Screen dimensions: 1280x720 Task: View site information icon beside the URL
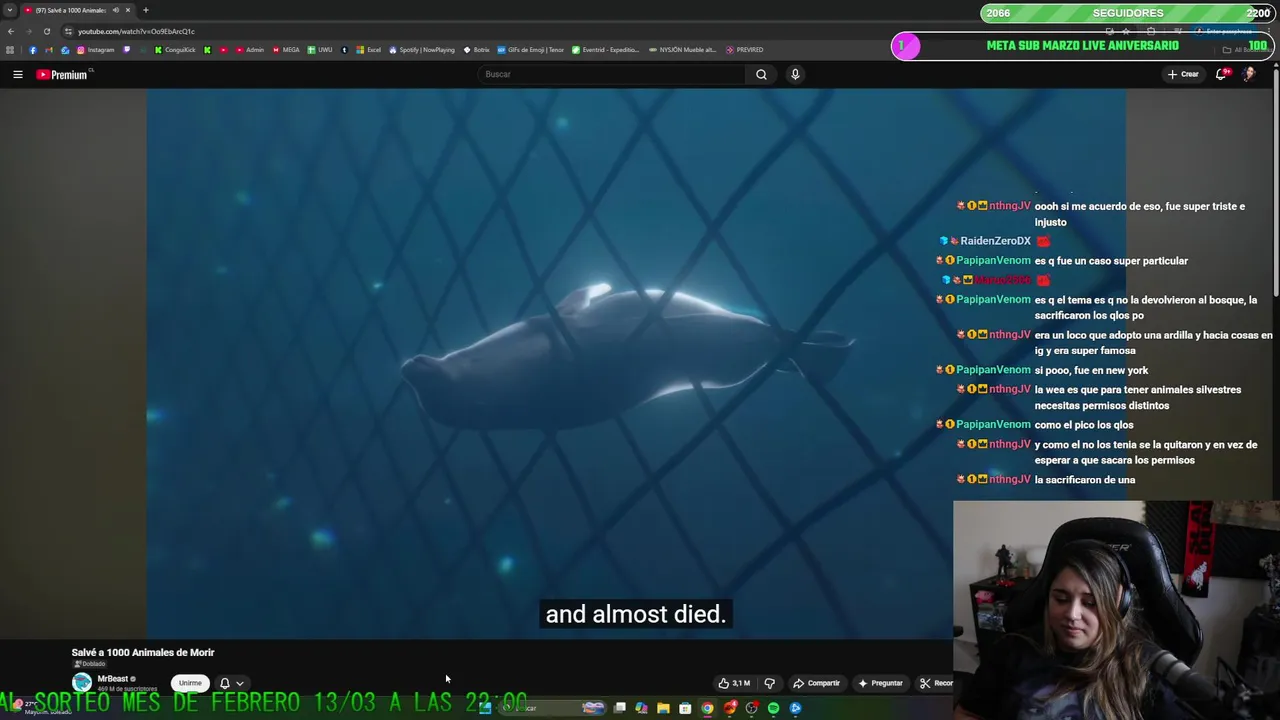67,31
